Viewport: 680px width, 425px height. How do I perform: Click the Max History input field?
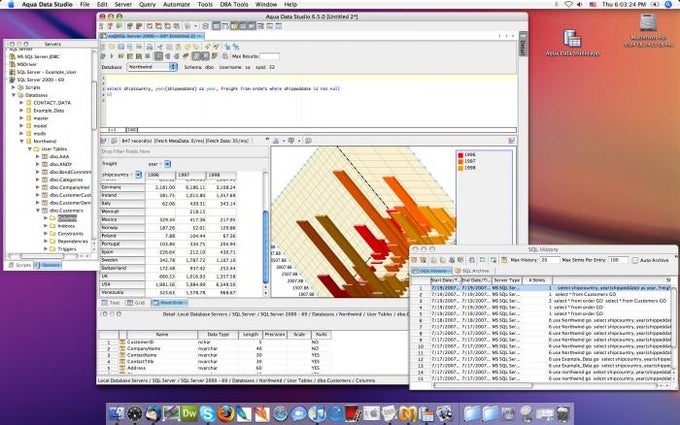pos(550,260)
